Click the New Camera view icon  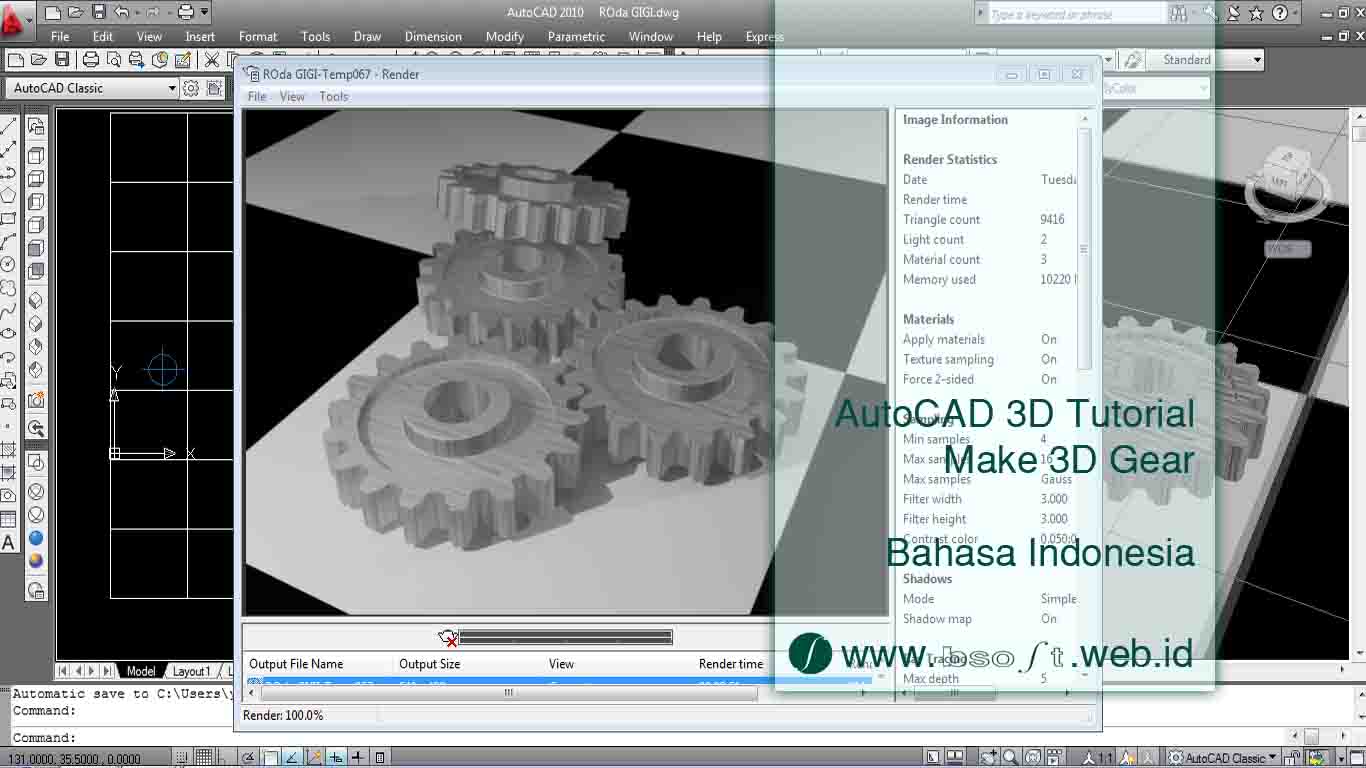pos(36,400)
